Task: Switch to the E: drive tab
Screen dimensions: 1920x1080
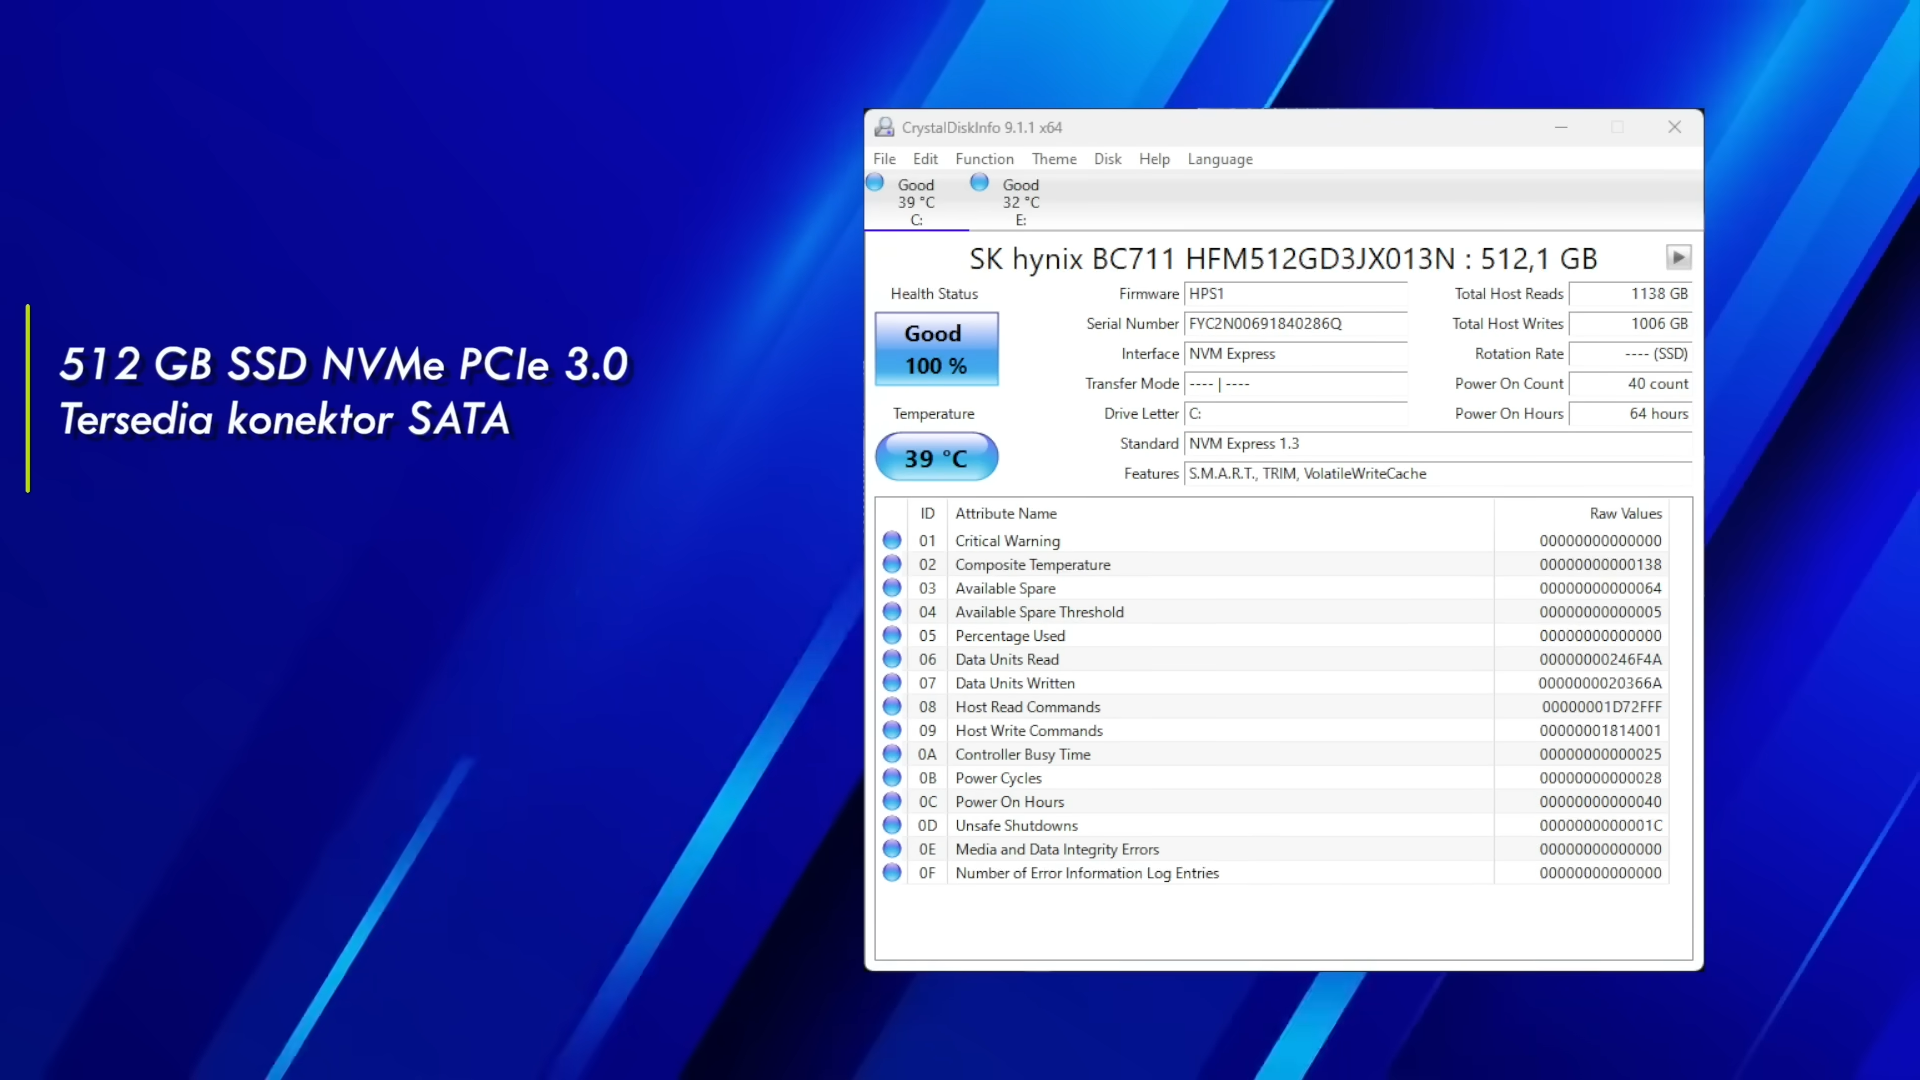Action: [1020, 202]
